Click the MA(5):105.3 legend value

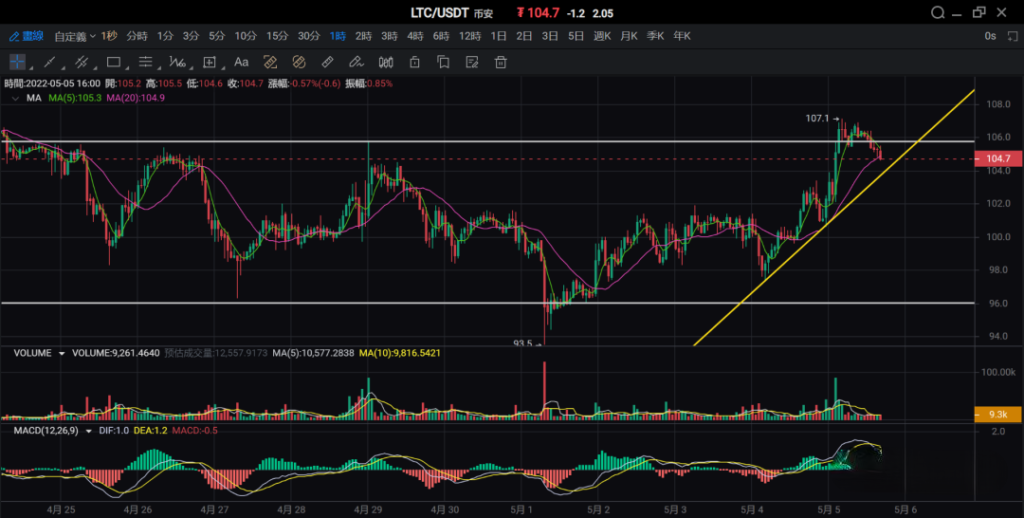pyautogui.click(x=74, y=98)
